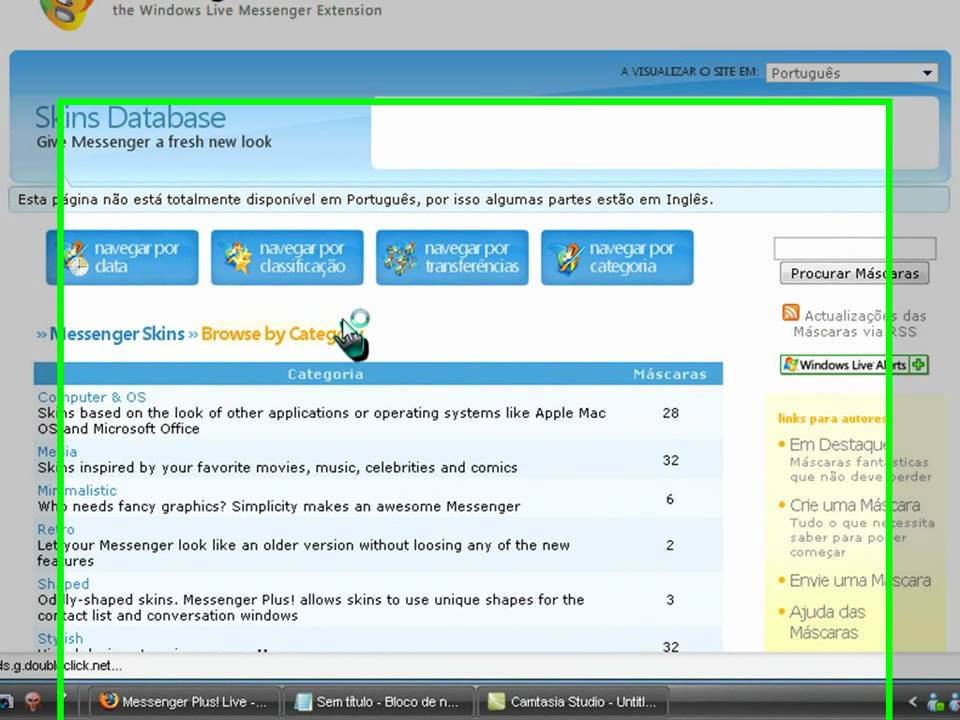
Task: Open the Browse by Category breadcrumb link
Action: pyautogui.click(x=282, y=334)
